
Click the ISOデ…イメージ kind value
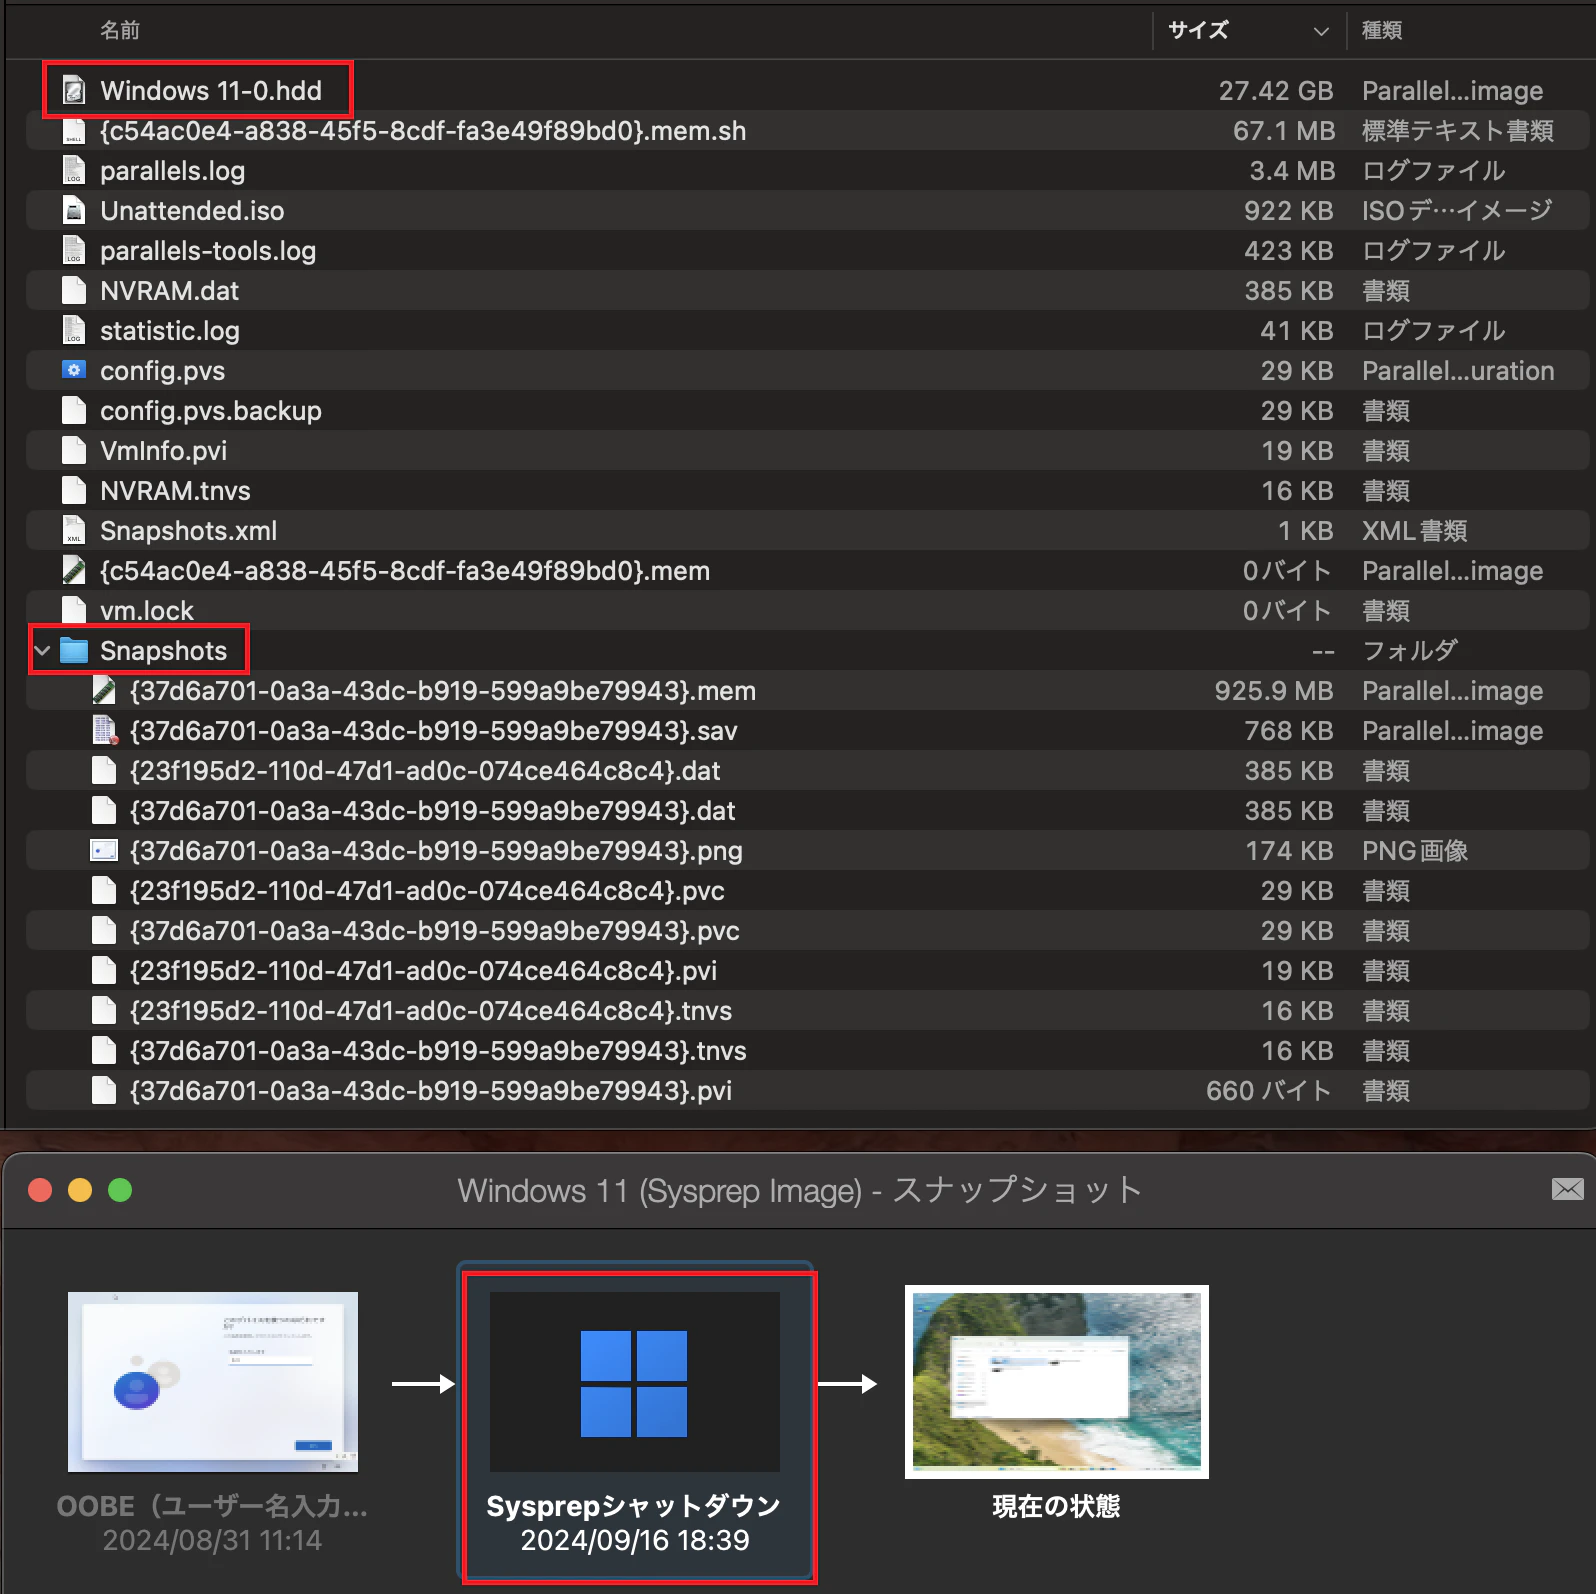click(x=1457, y=211)
